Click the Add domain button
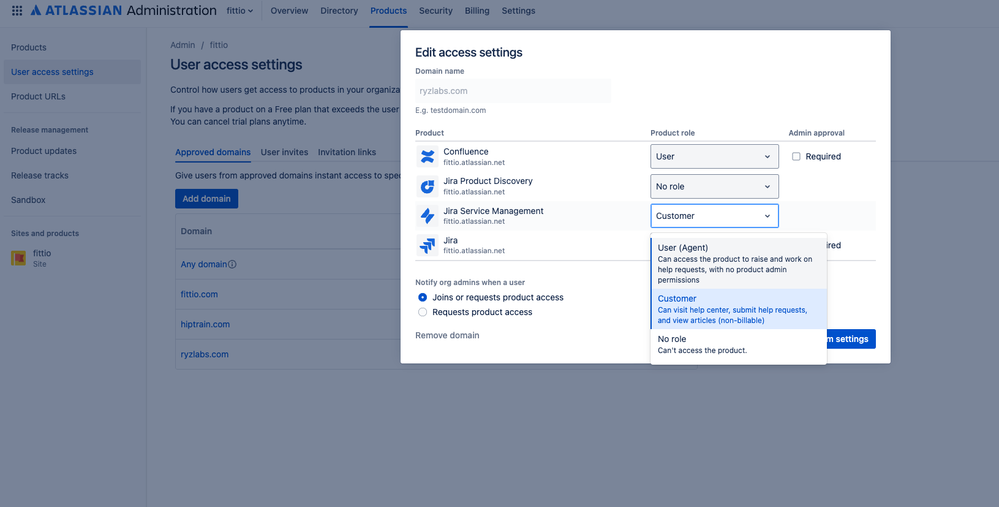 pos(206,199)
